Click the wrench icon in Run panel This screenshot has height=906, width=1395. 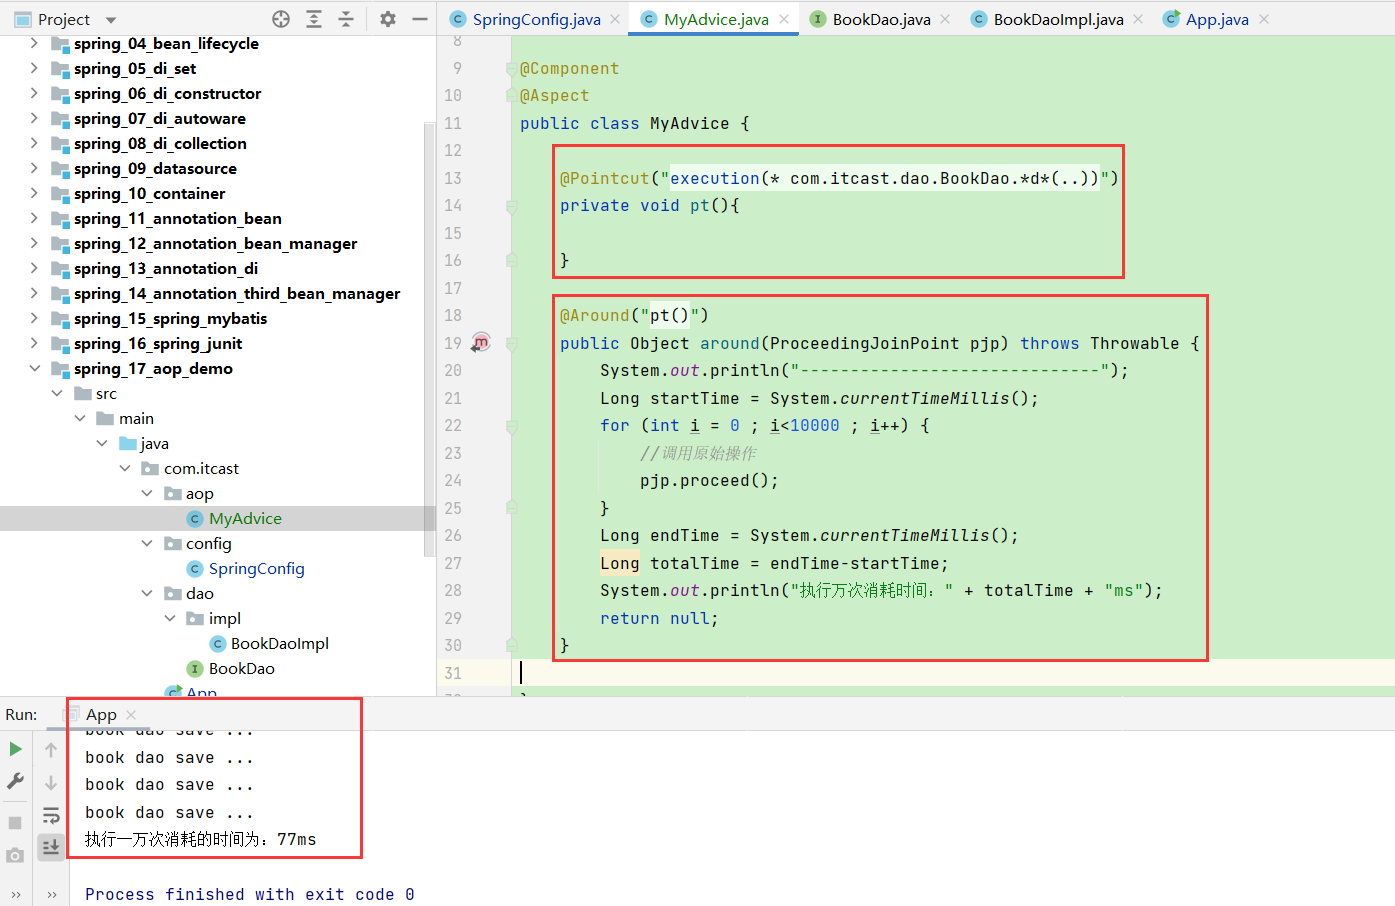15,781
